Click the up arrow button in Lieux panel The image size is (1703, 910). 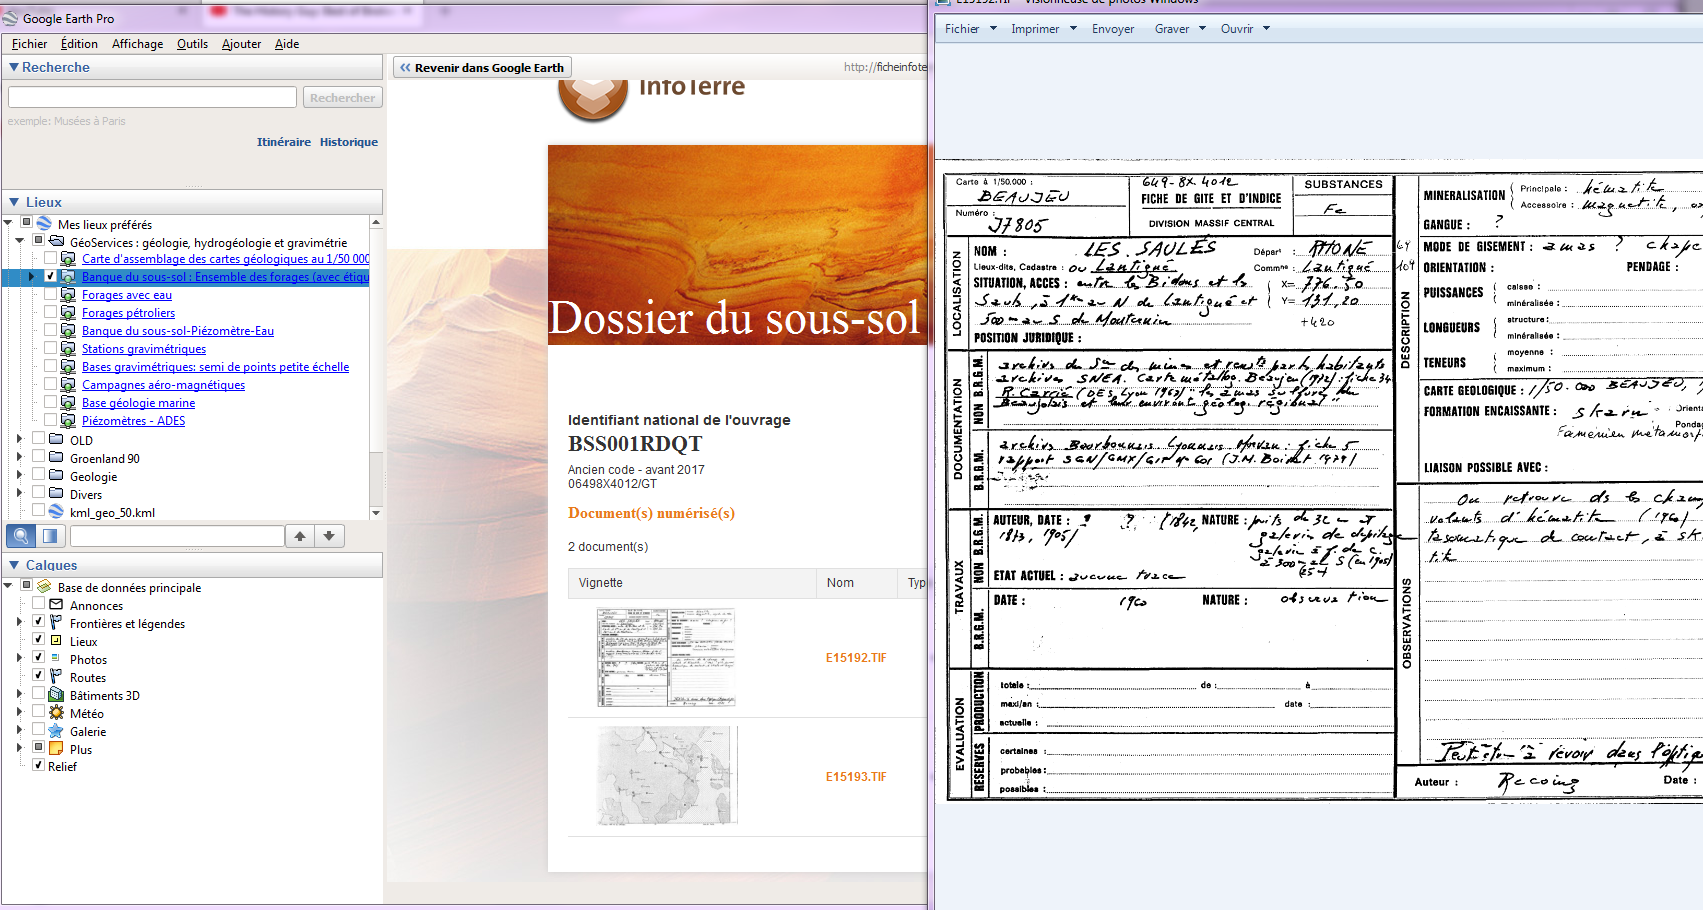click(x=300, y=536)
